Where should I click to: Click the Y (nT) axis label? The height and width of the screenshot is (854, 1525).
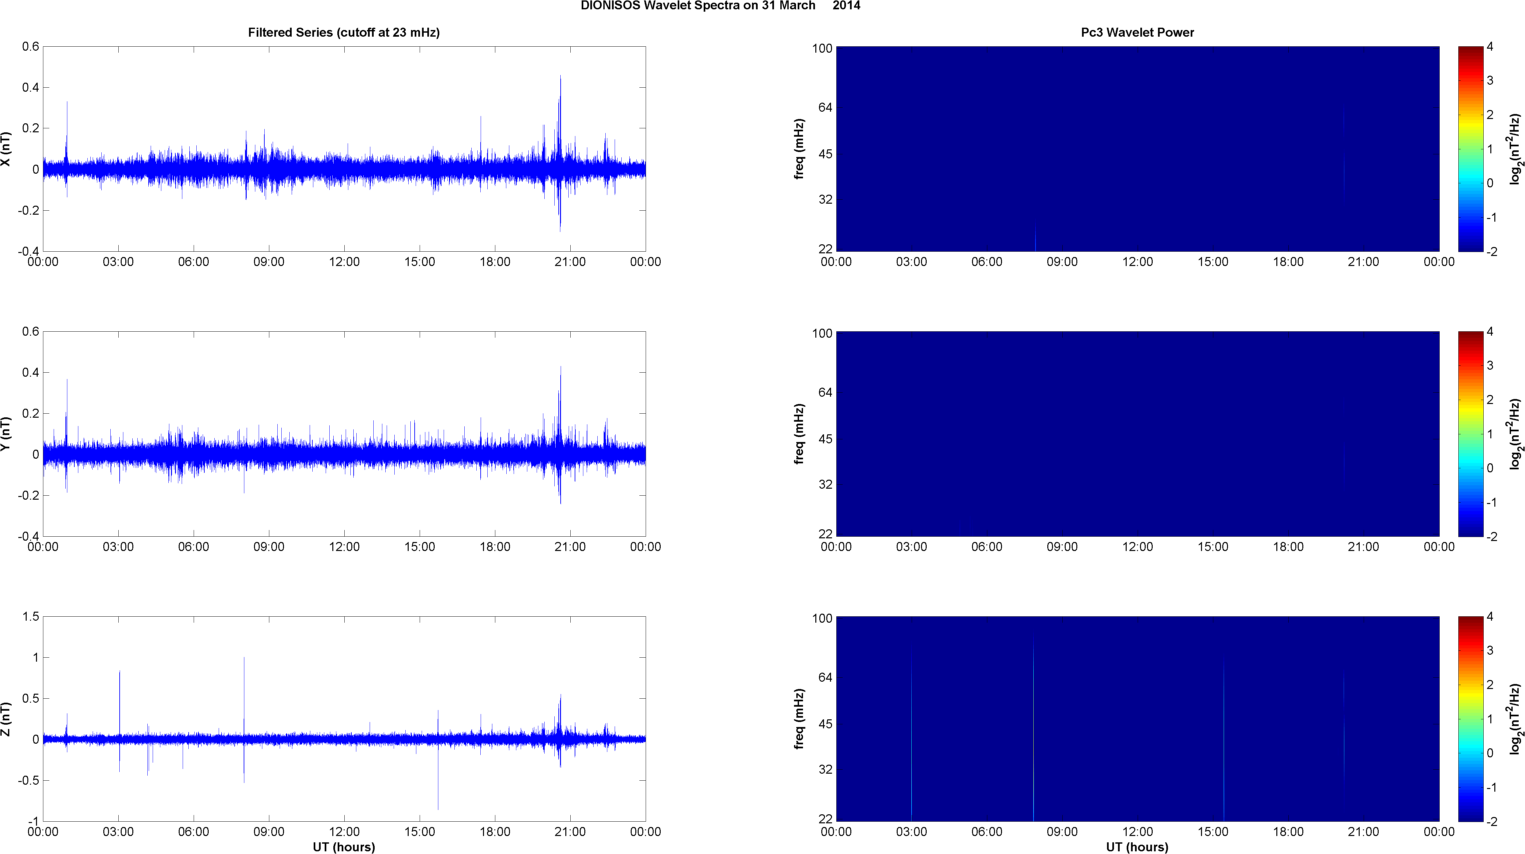tap(7, 434)
